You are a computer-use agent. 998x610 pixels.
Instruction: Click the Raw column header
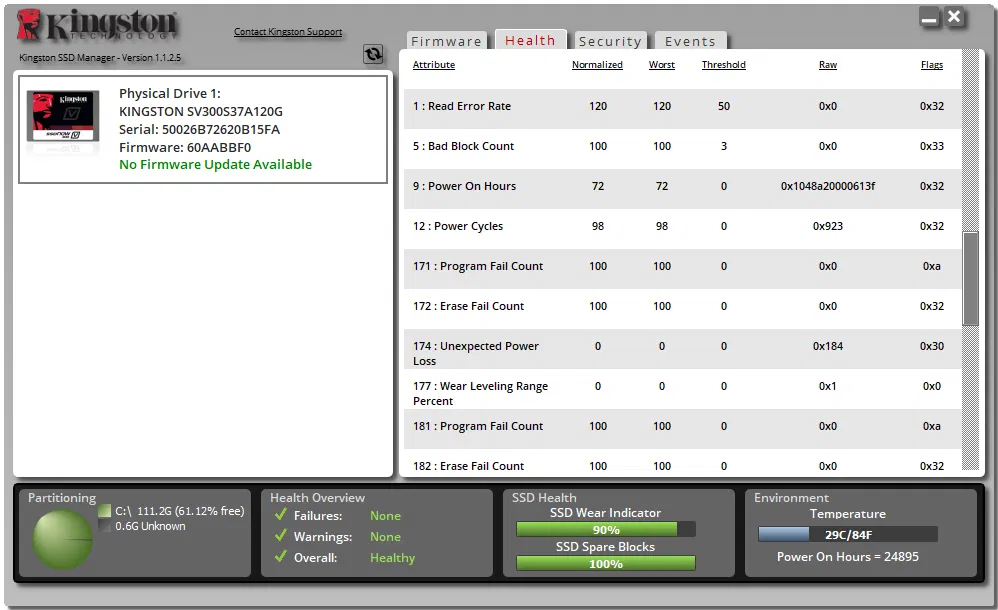pos(827,64)
